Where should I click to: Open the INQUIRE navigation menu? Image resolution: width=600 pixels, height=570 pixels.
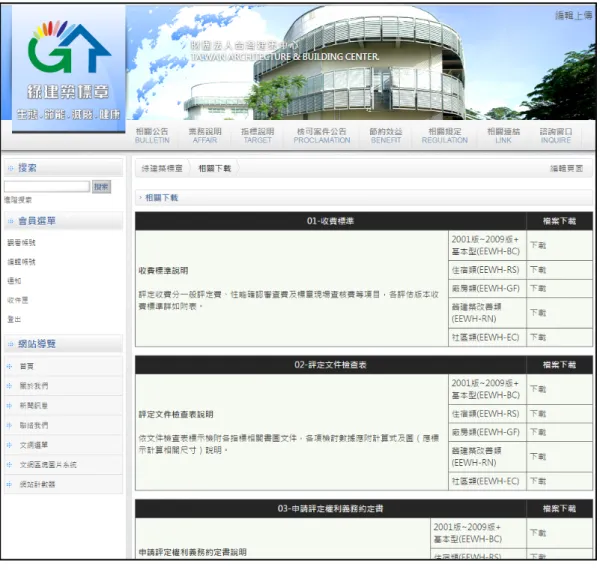556,136
